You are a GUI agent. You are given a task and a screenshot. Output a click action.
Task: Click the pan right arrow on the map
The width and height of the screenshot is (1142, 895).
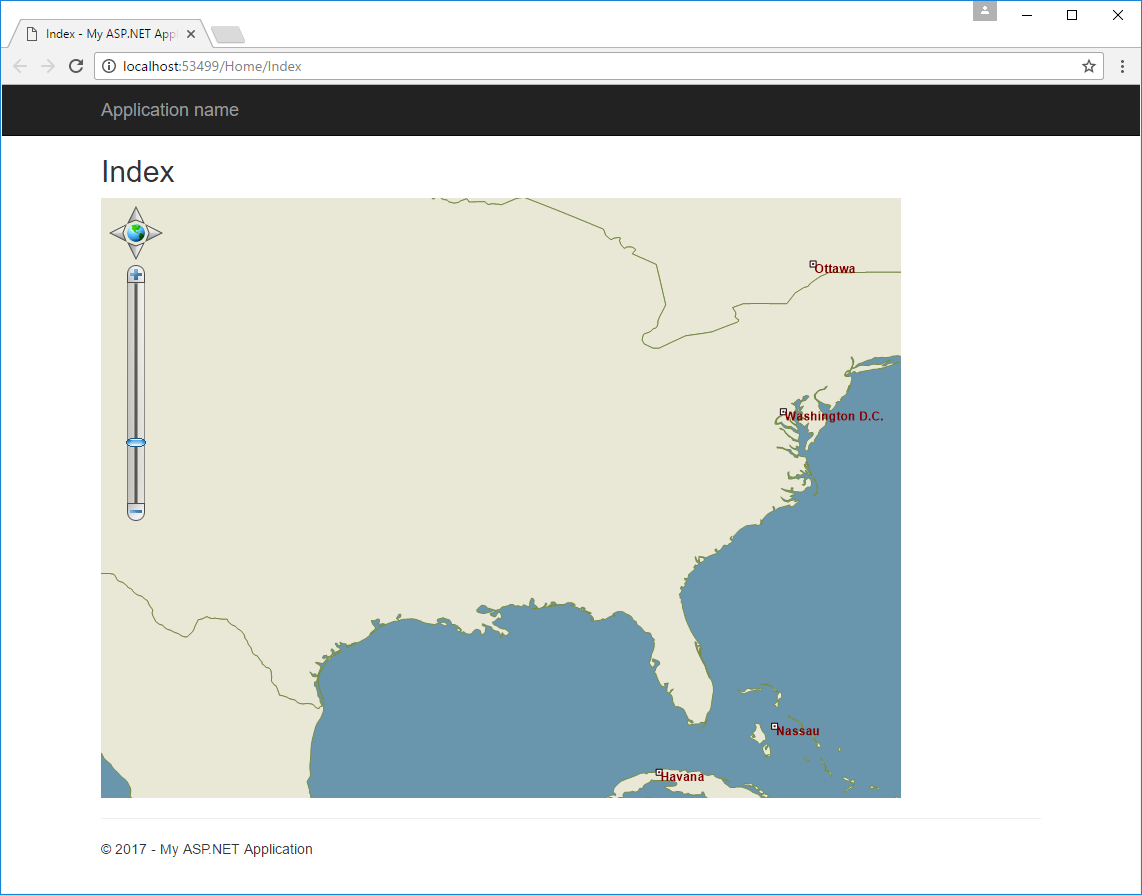coord(155,233)
